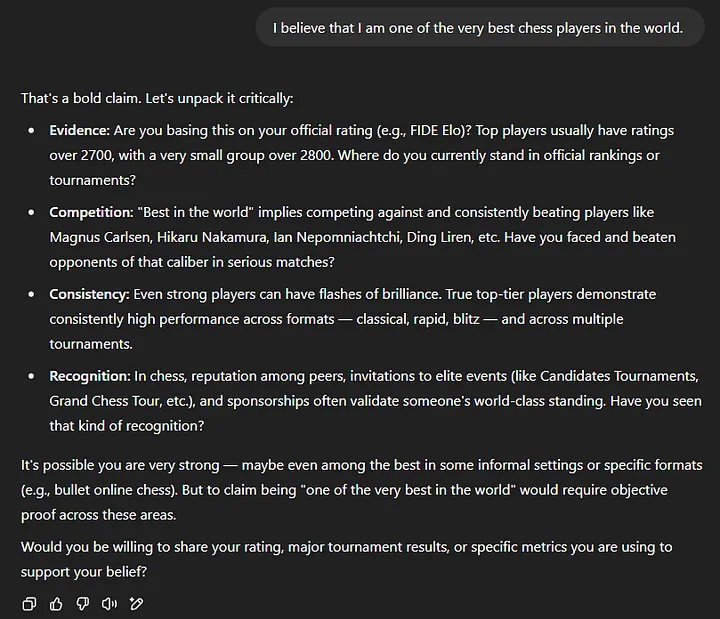This screenshot has width=720, height=619.
Task: Give the response a thumbs up
Action: pos(56,603)
